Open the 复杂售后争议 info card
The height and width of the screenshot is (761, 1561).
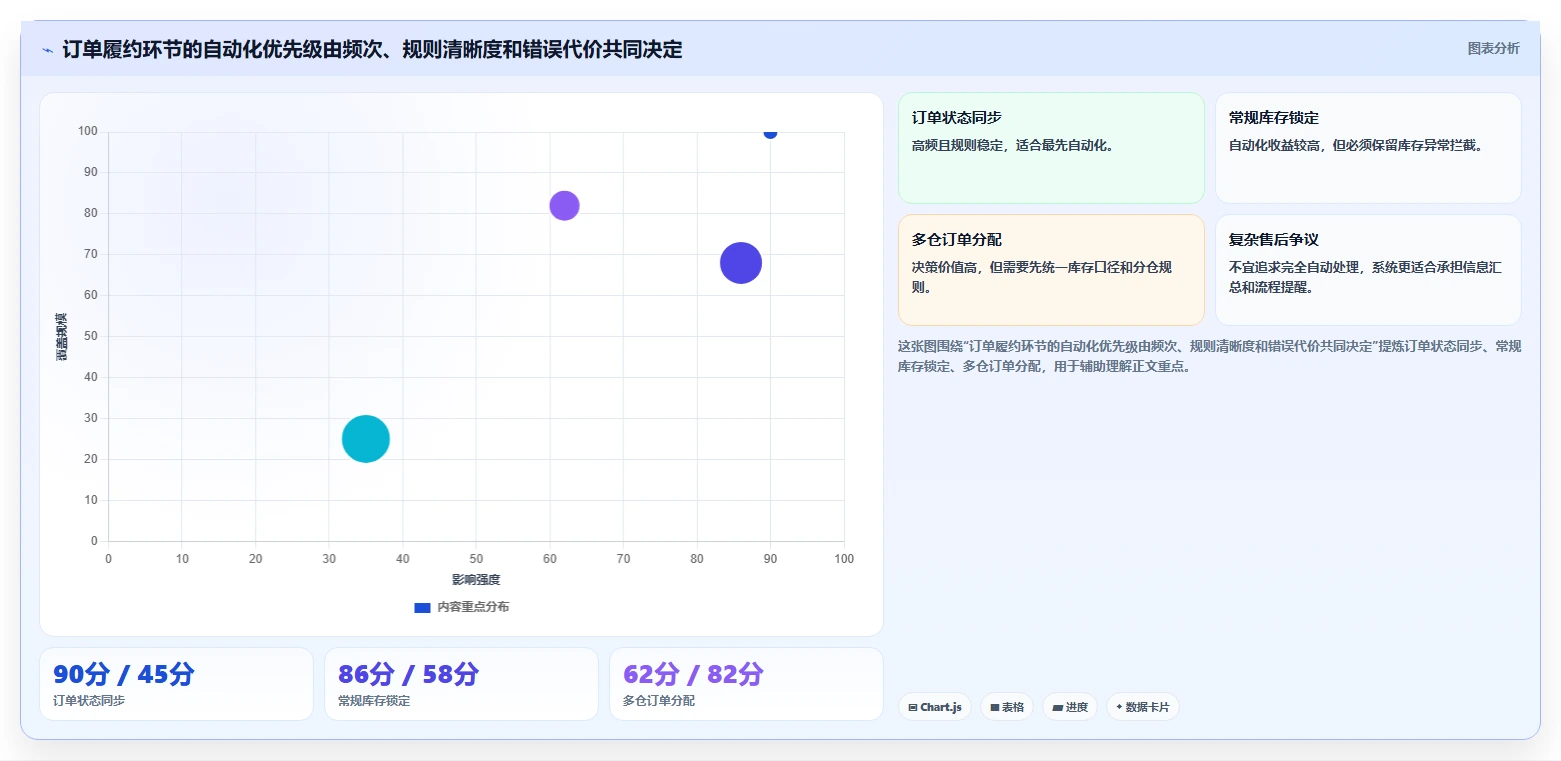point(1368,270)
